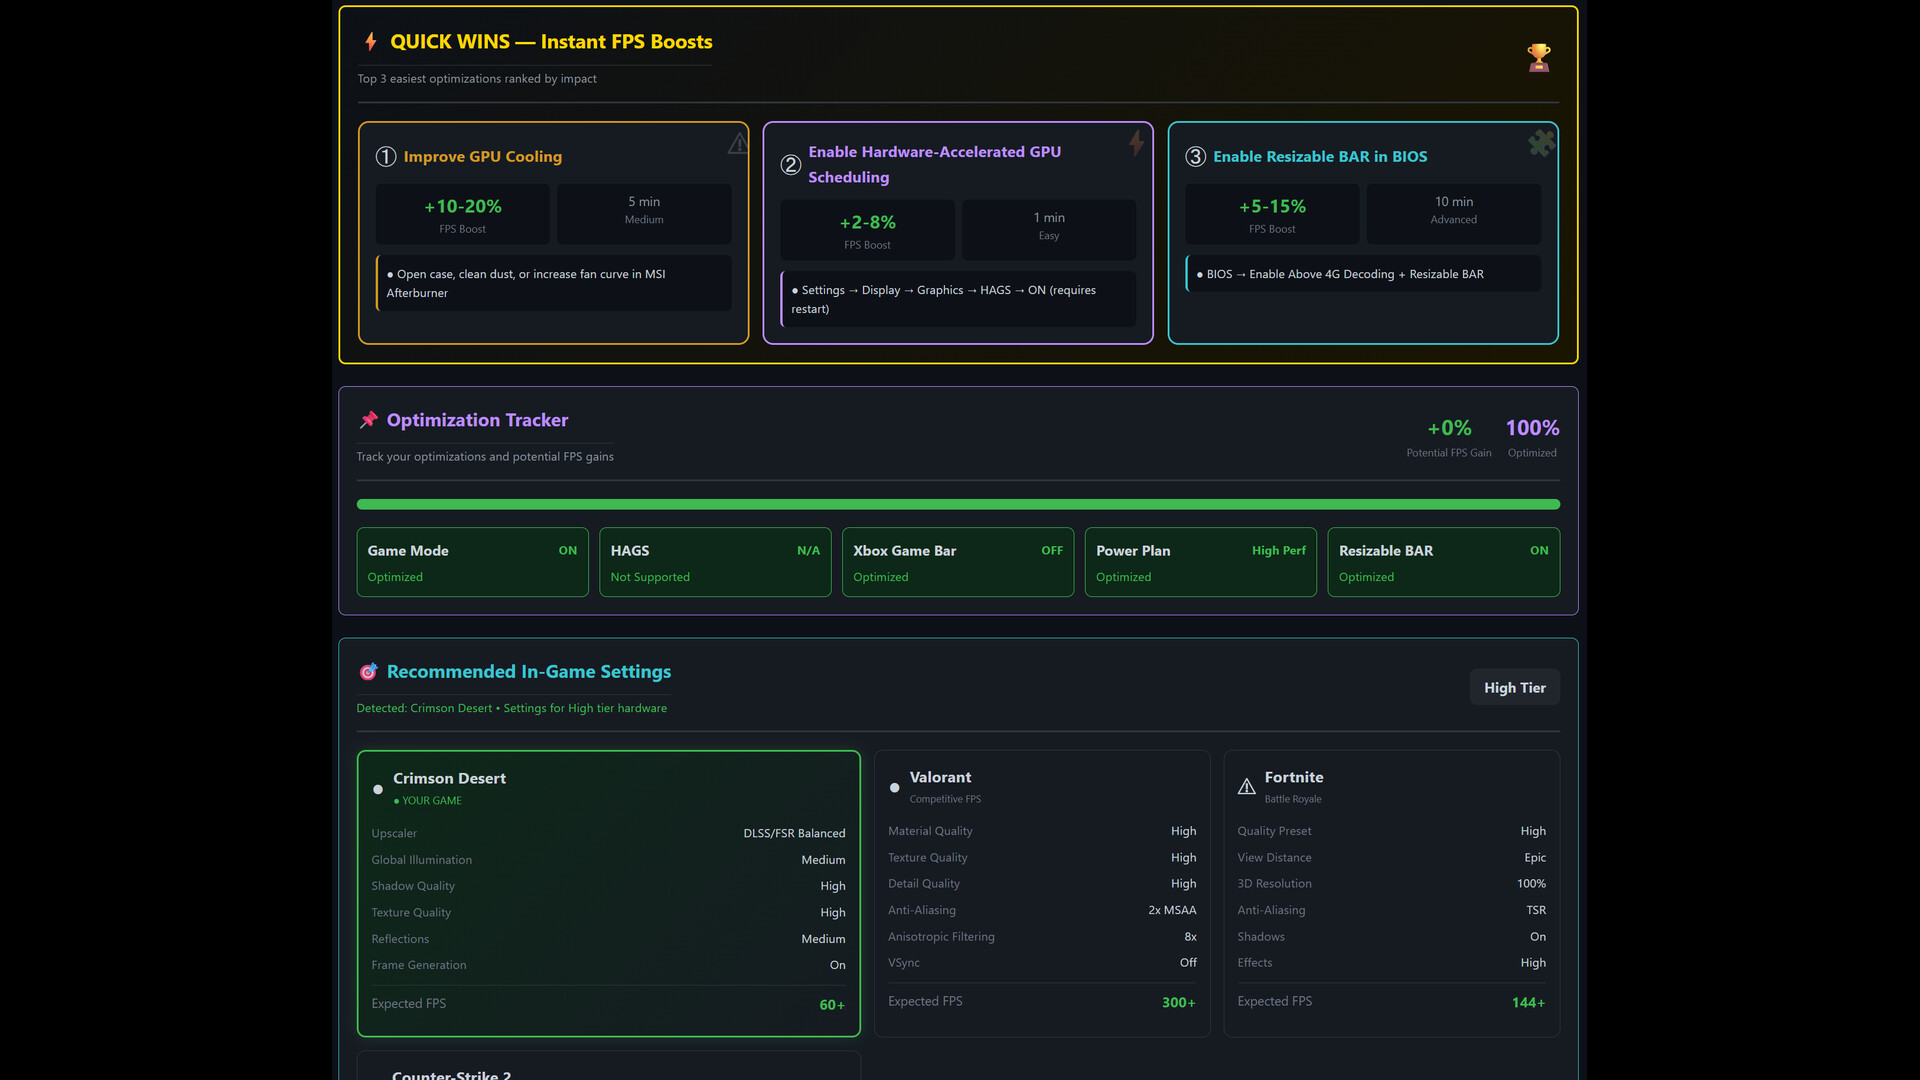The image size is (1920, 1080).
Task: Click the 1 min Easy time box
Action: [x=1049, y=230]
